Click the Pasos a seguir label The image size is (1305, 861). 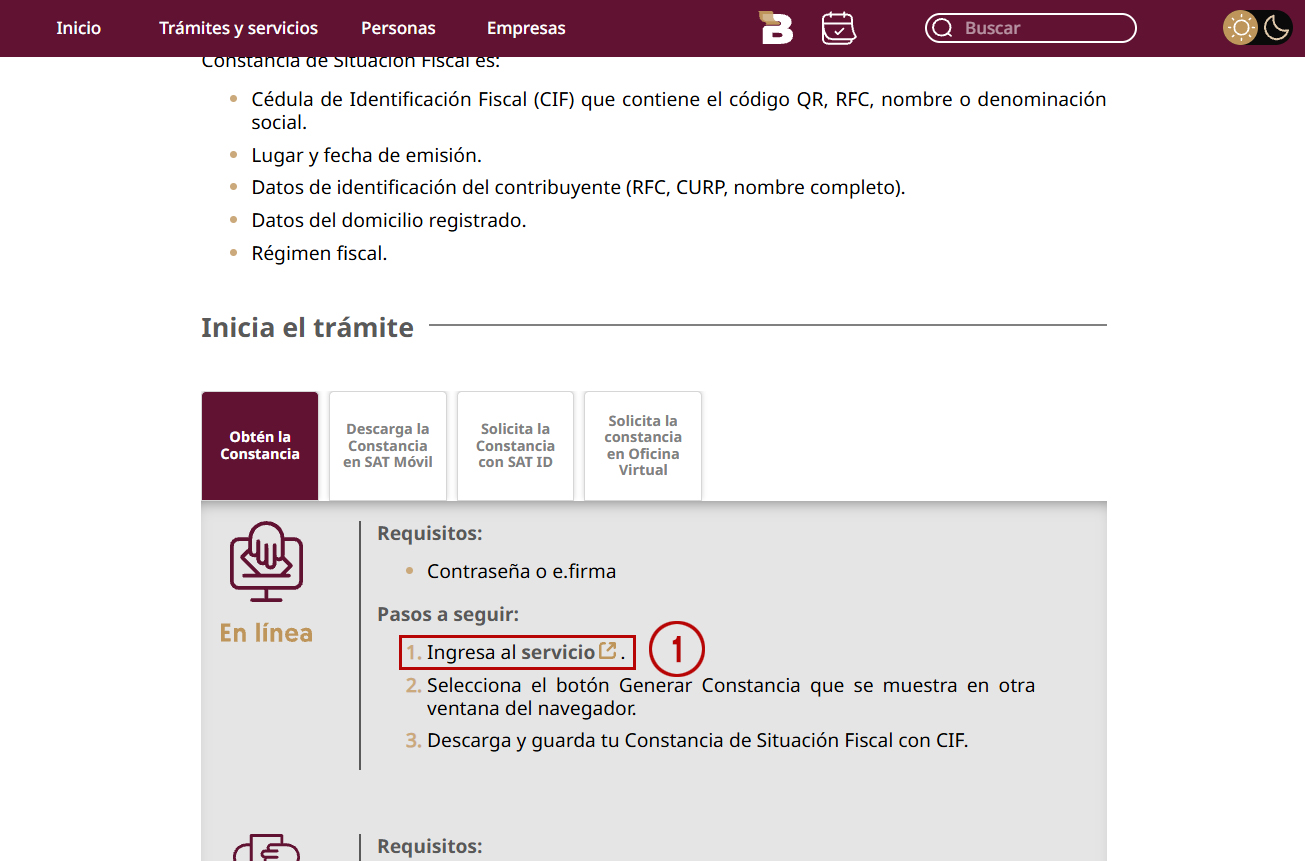pyautogui.click(x=448, y=614)
